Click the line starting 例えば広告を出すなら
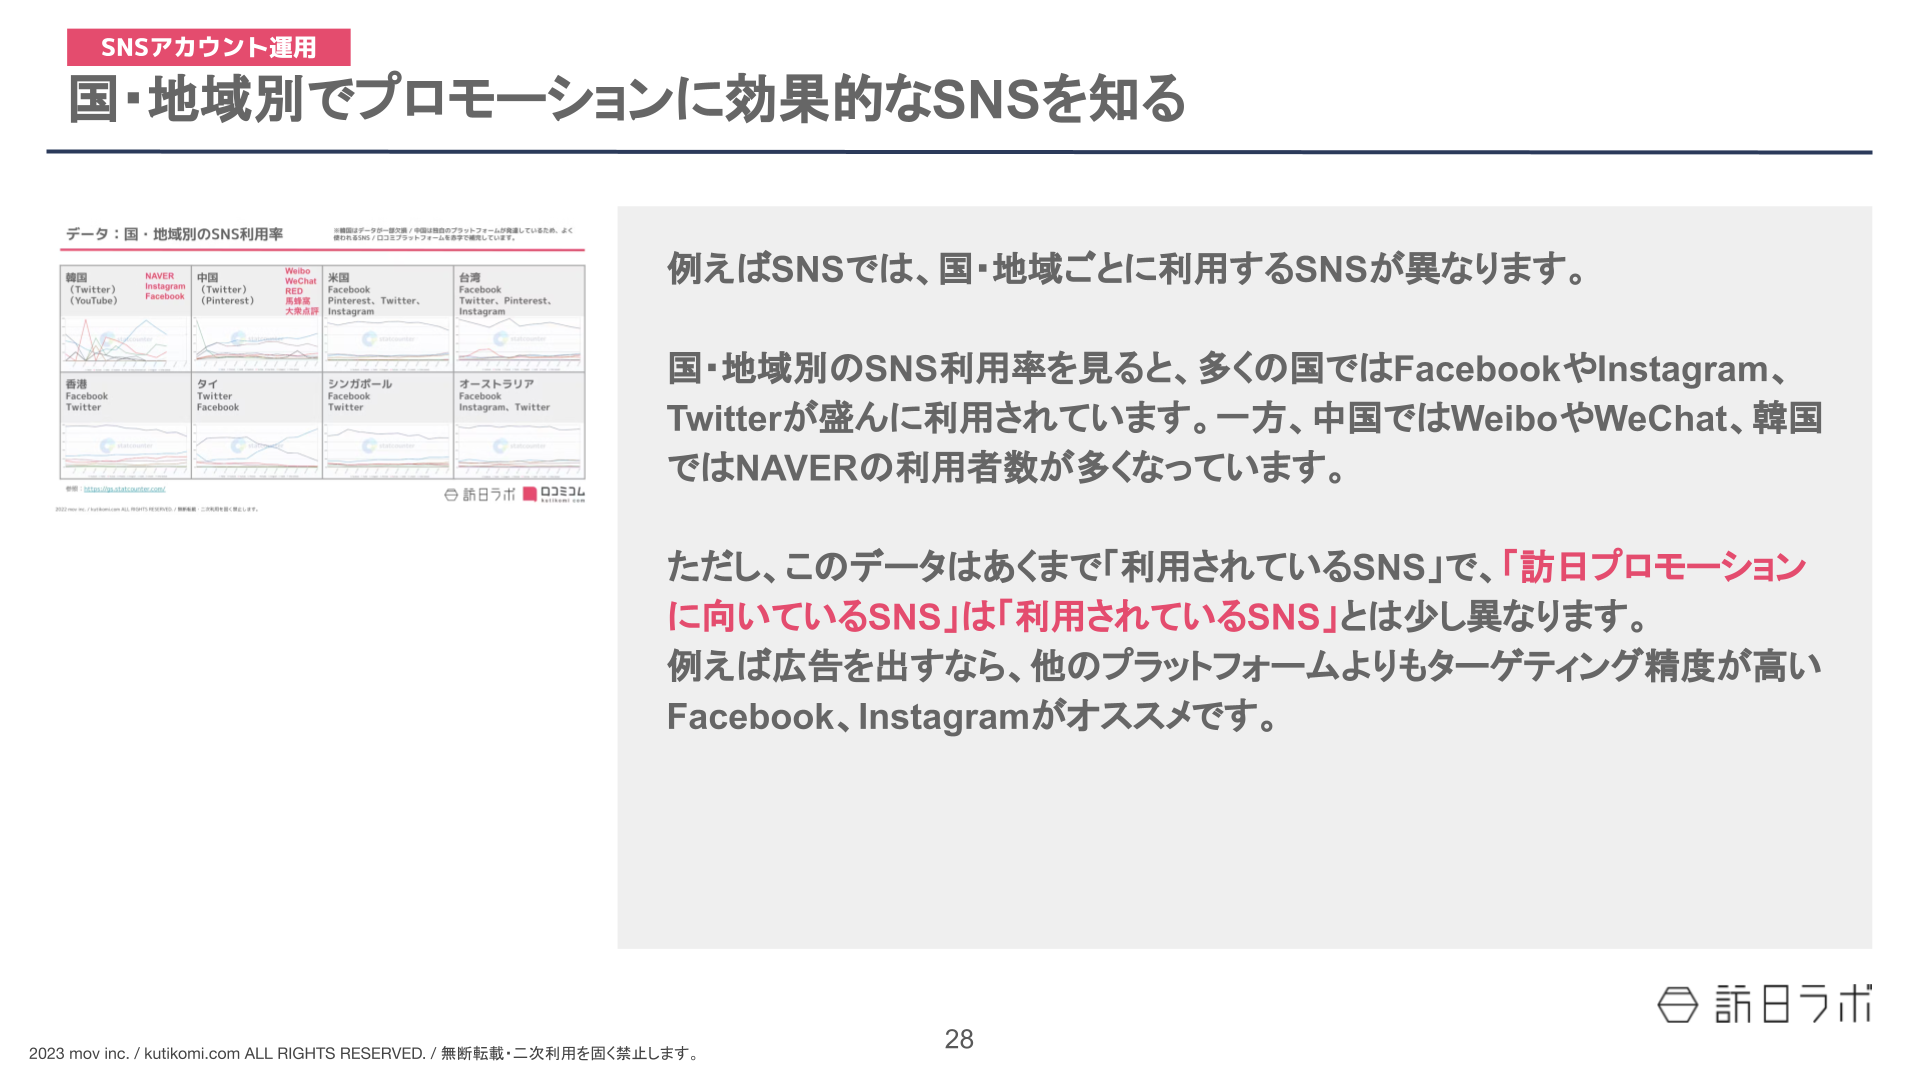Screen dimensions: 1919x1080 click(x=1245, y=666)
